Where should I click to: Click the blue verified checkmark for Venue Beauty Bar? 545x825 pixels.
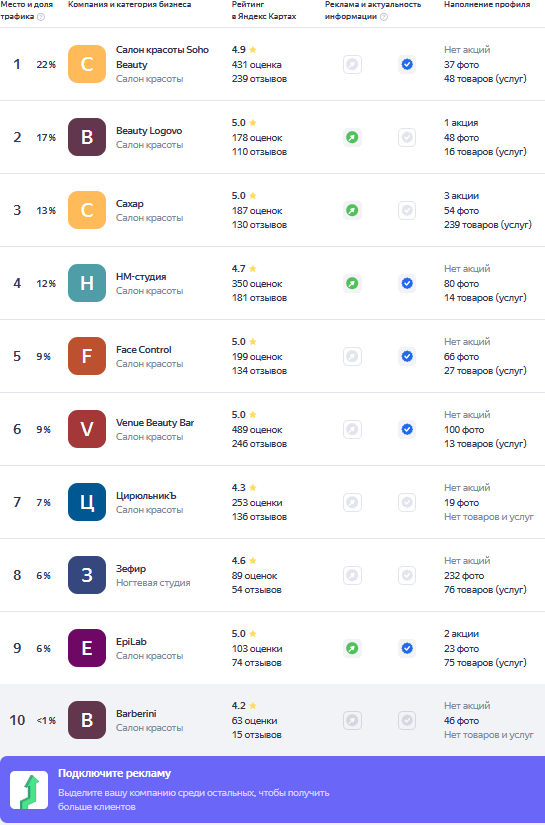[407, 429]
